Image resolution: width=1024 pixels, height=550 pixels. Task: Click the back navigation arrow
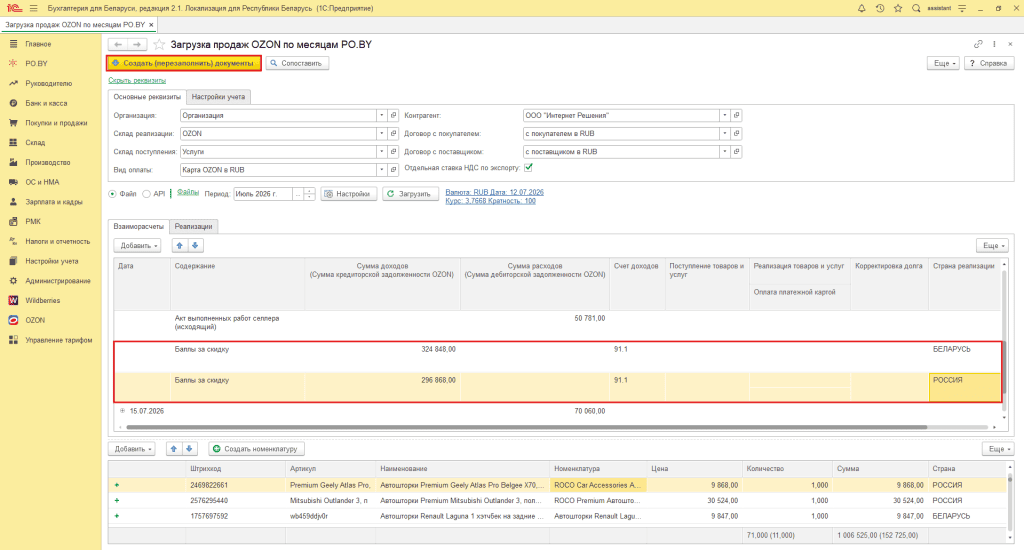coord(118,44)
